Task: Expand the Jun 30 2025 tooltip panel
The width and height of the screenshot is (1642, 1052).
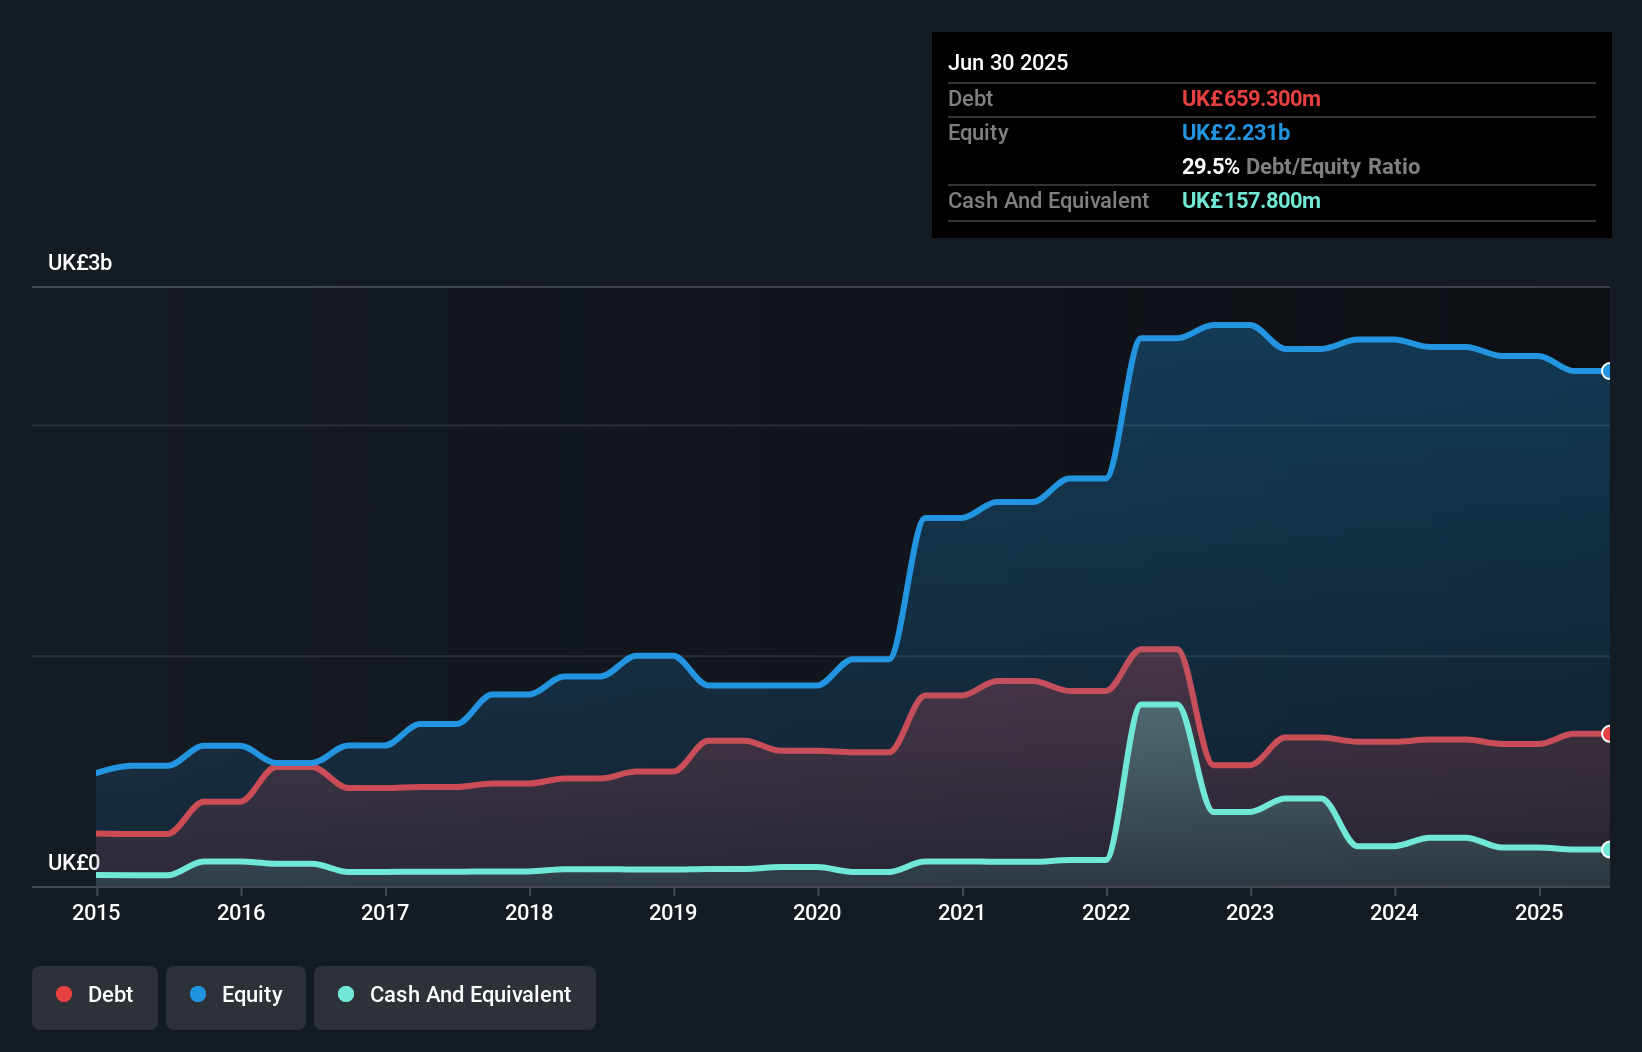Action: [1009, 62]
